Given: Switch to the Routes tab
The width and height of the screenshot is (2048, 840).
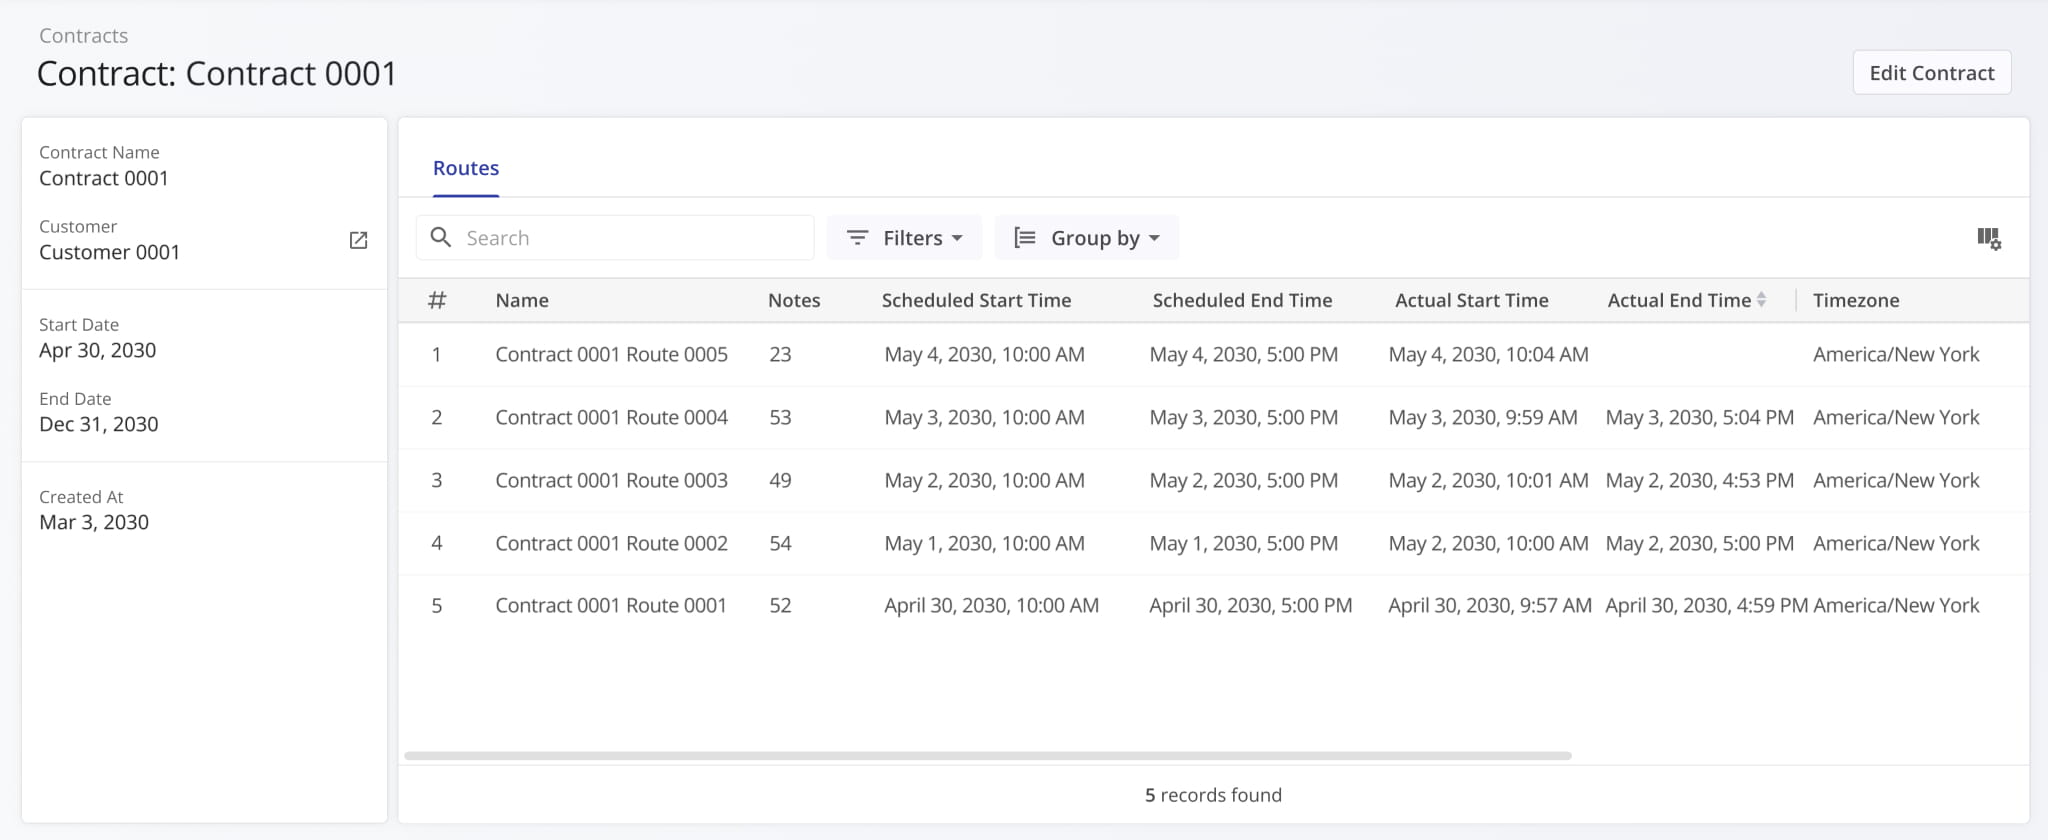Looking at the screenshot, I should 465,168.
